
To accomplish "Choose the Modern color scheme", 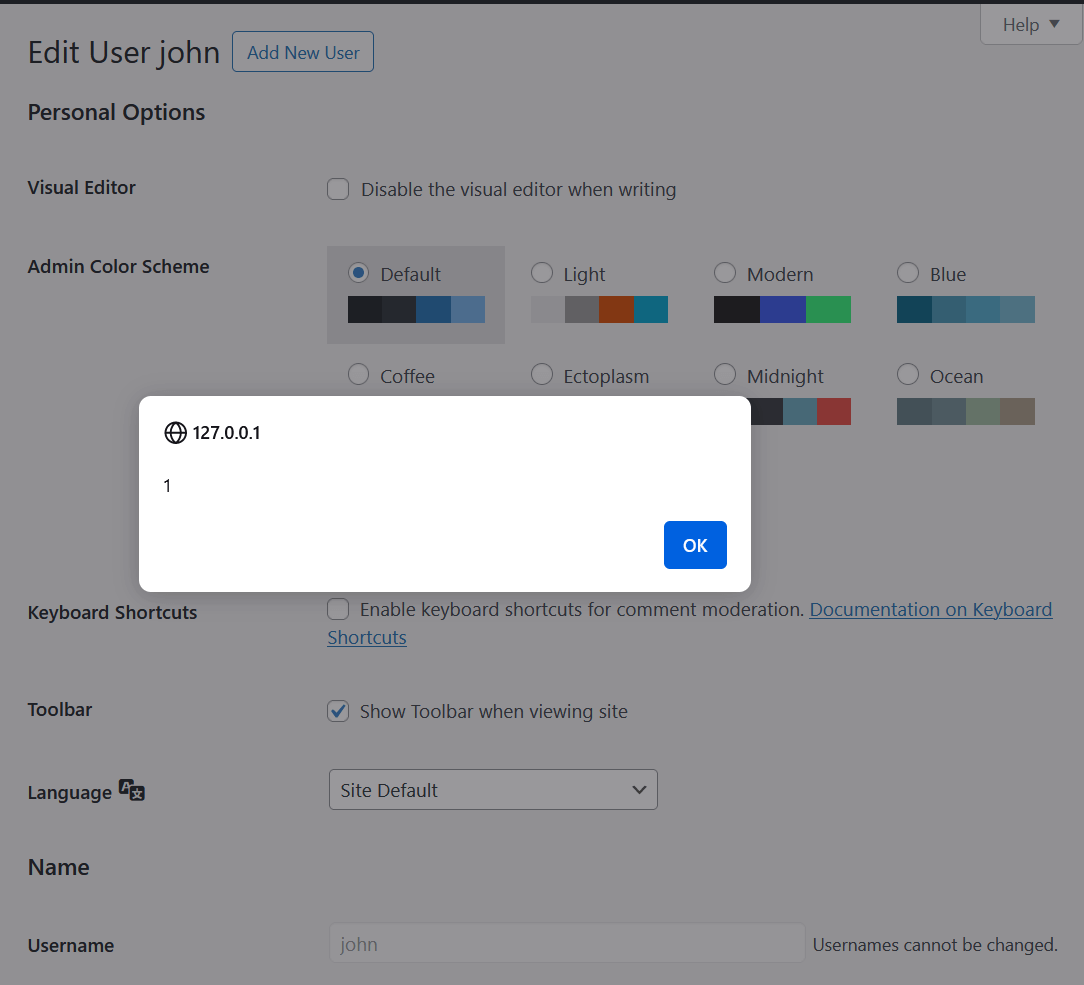I will [725, 273].
